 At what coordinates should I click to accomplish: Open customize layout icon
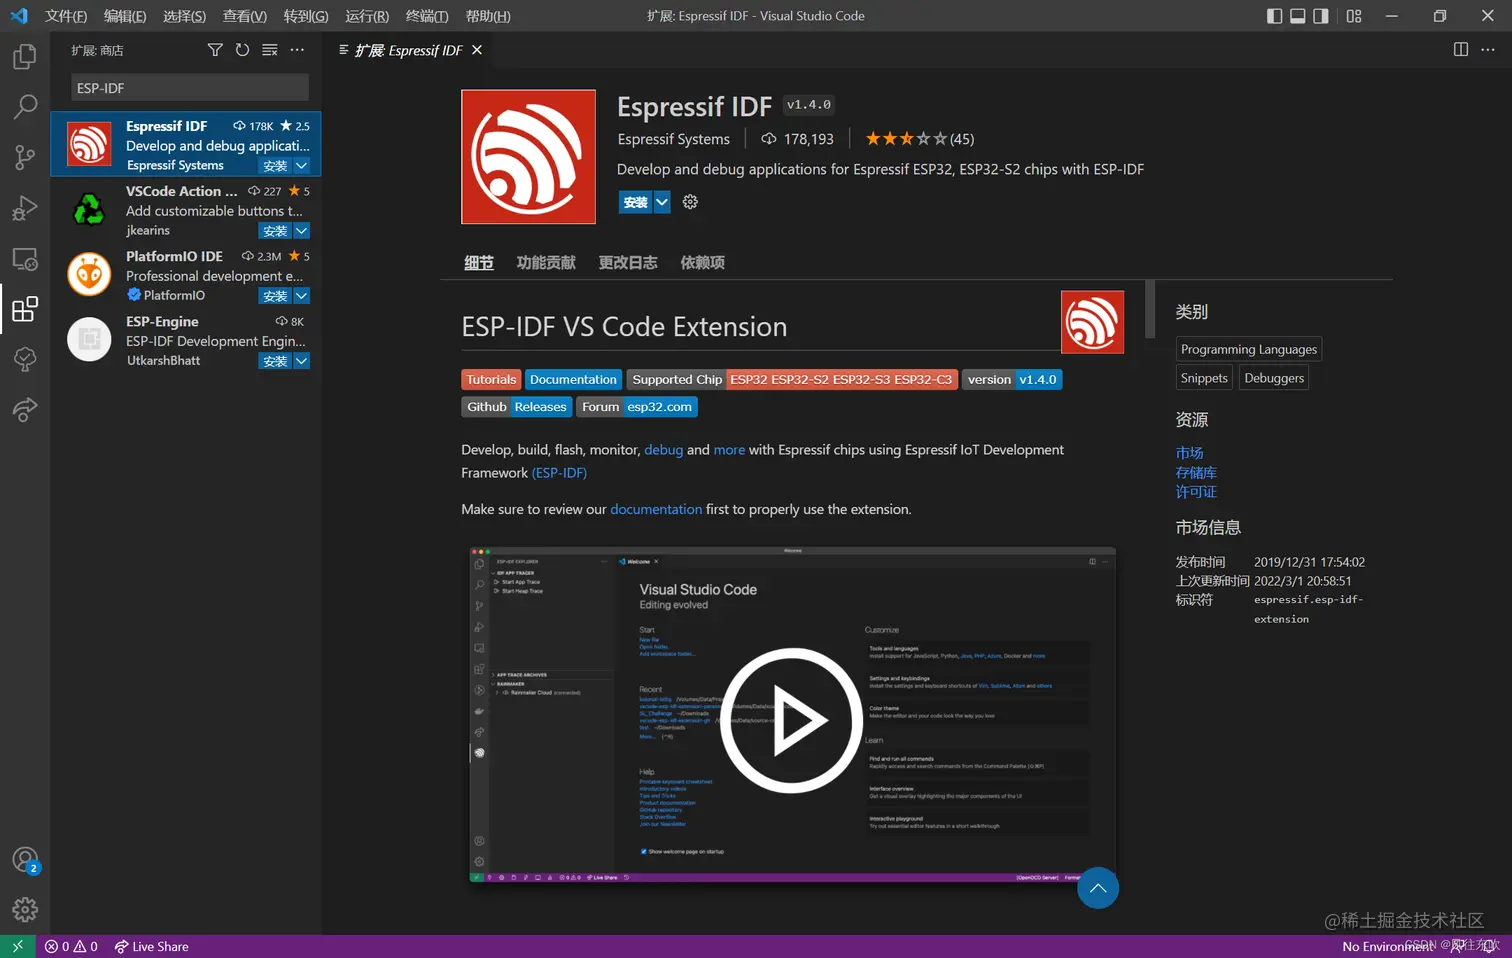[x=1354, y=16]
